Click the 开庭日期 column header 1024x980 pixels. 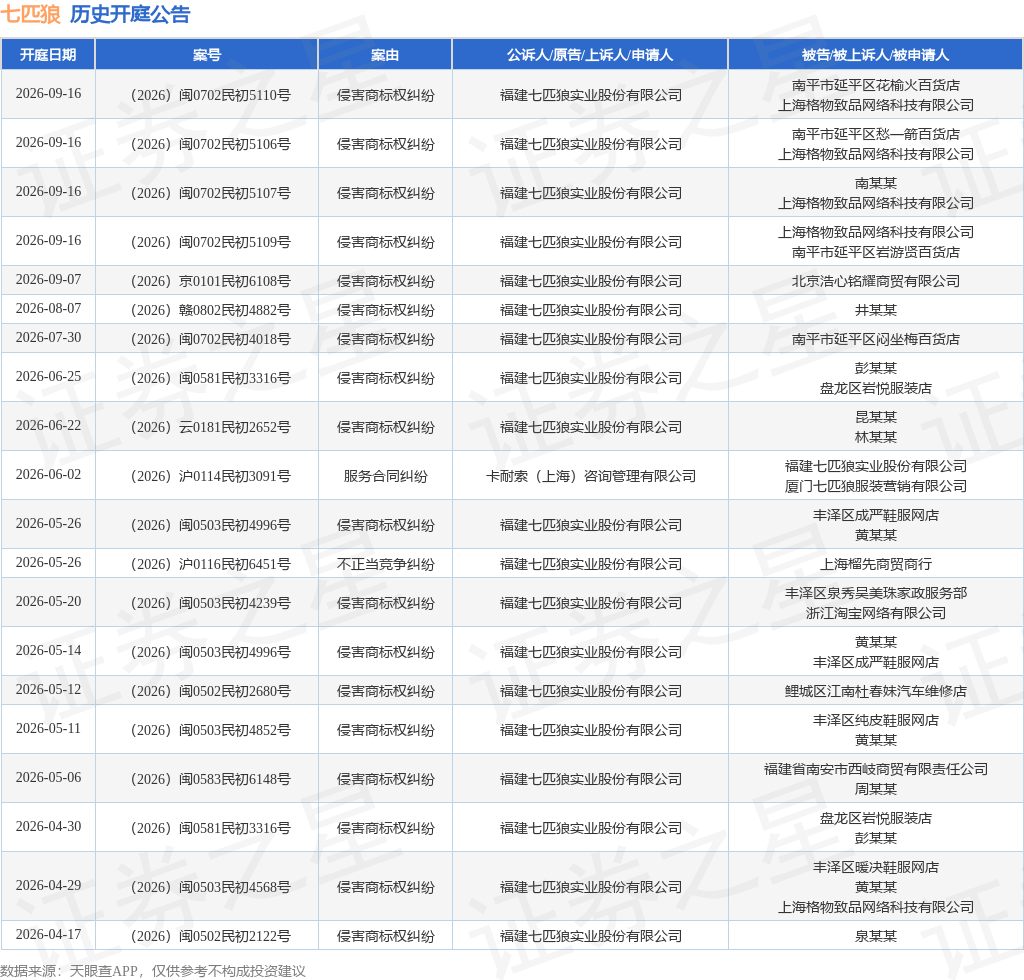point(48,55)
